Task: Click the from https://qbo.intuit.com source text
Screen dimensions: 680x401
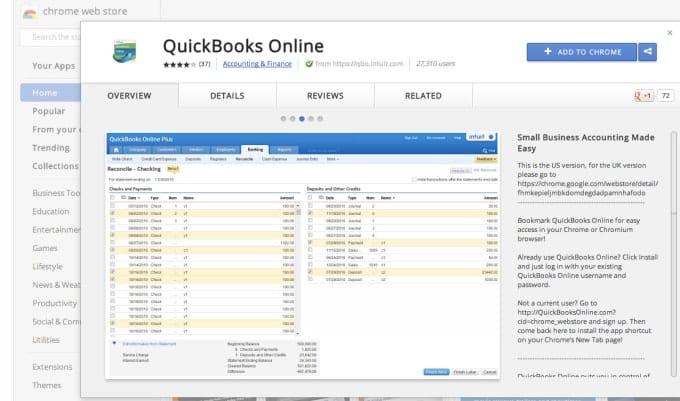Action: (x=359, y=64)
